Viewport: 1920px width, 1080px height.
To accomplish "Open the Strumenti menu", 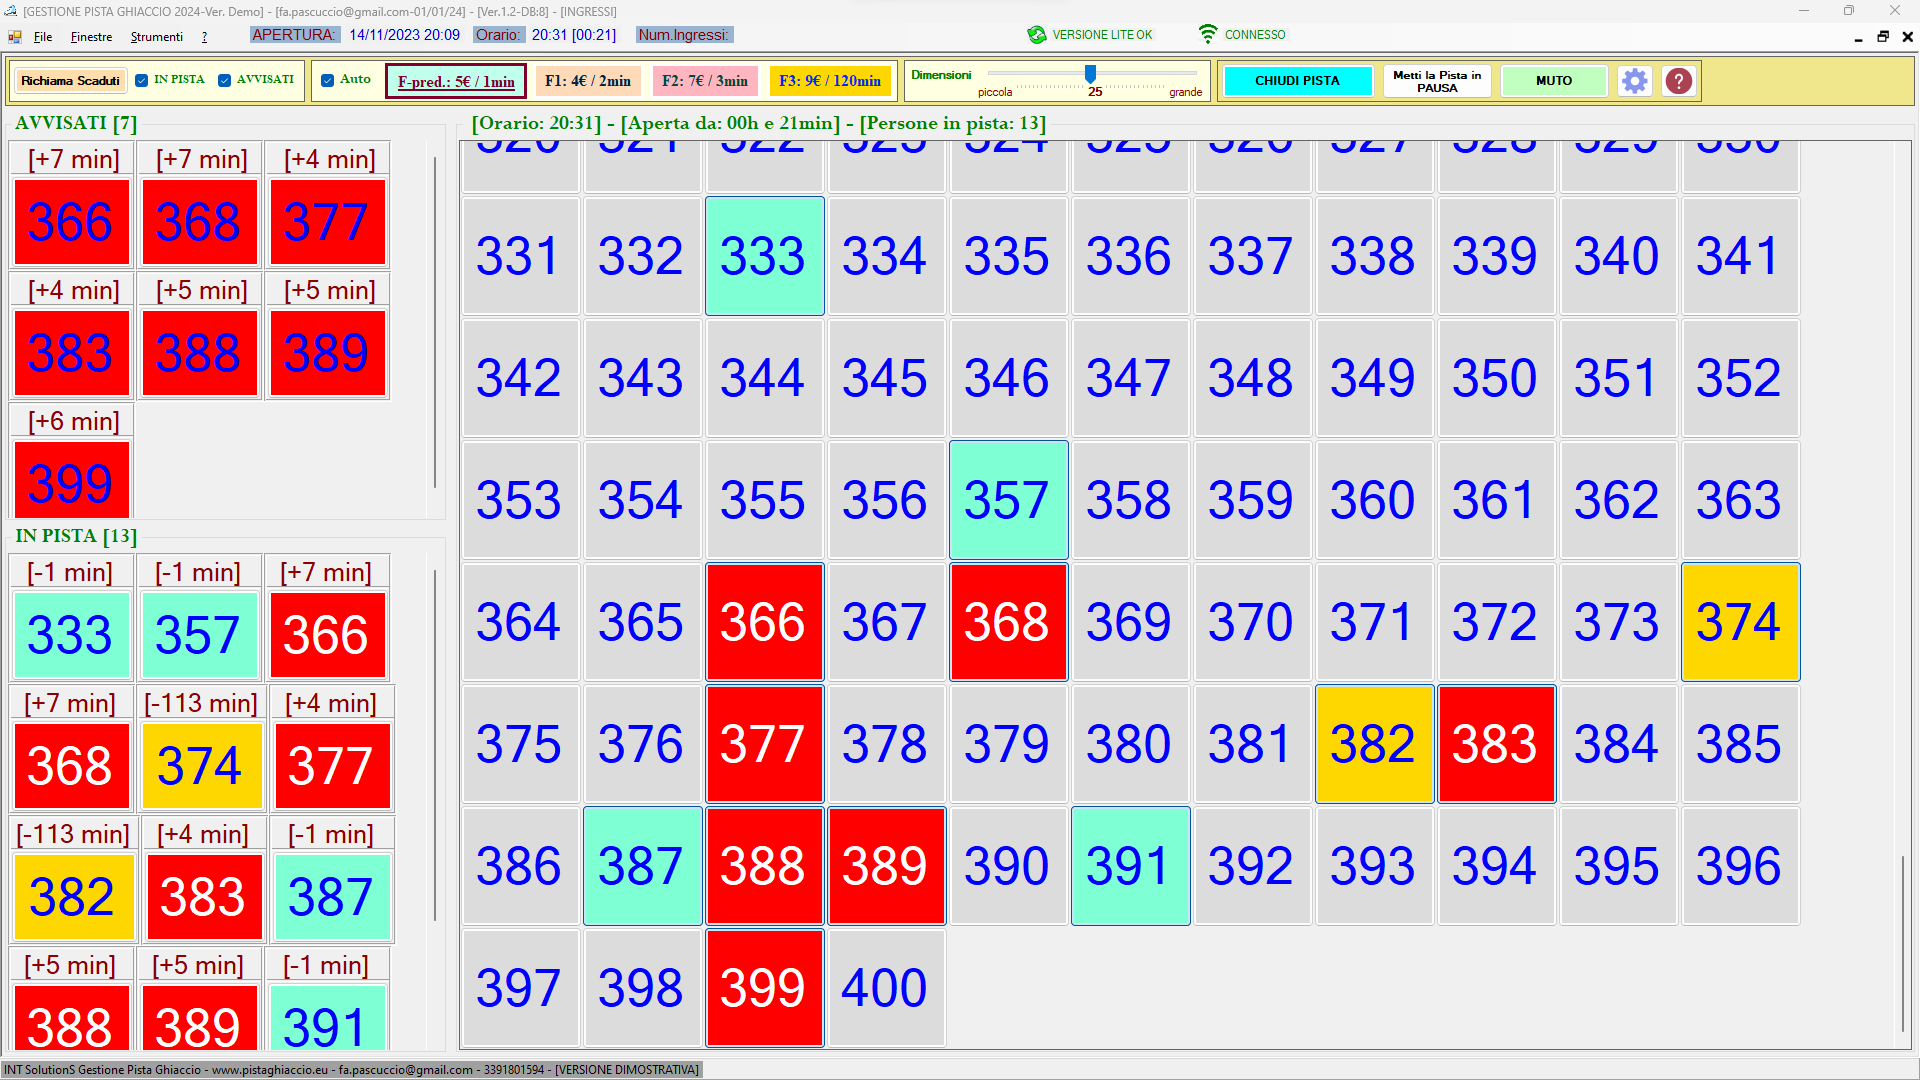I will (157, 37).
